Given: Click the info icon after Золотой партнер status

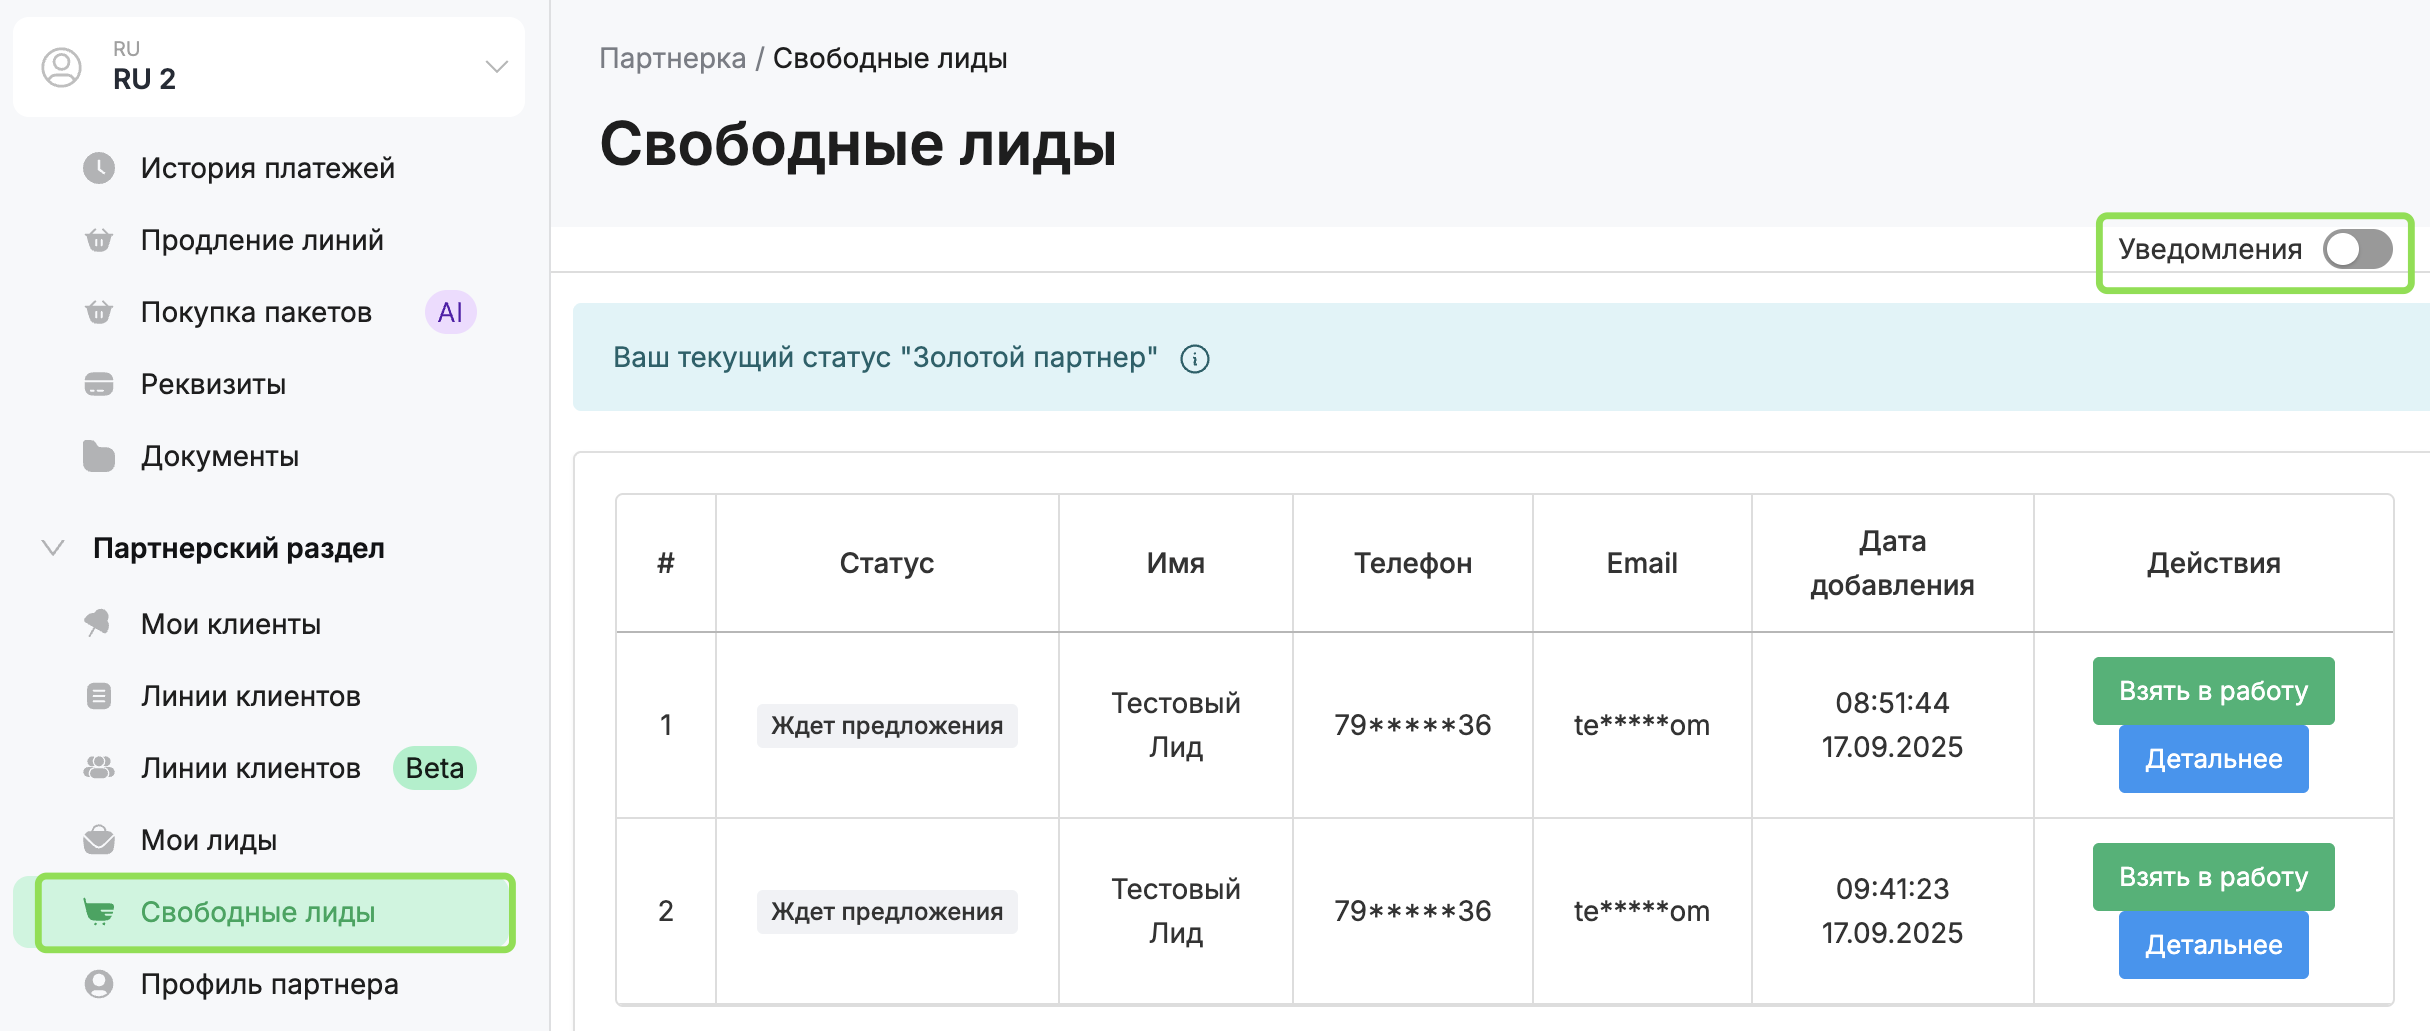Looking at the screenshot, I should tap(1194, 359).
